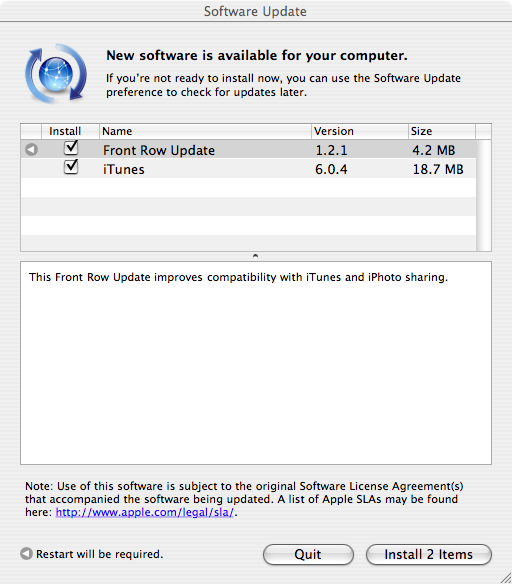Click the 18.7 MB size value
Viewport: 512px width, 584px height.
click(x=438, y=169)
